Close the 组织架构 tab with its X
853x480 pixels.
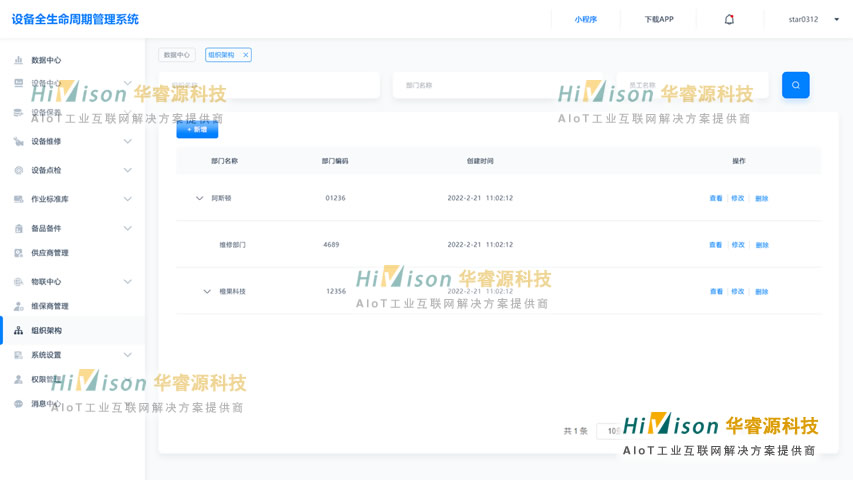coord(245,55)
